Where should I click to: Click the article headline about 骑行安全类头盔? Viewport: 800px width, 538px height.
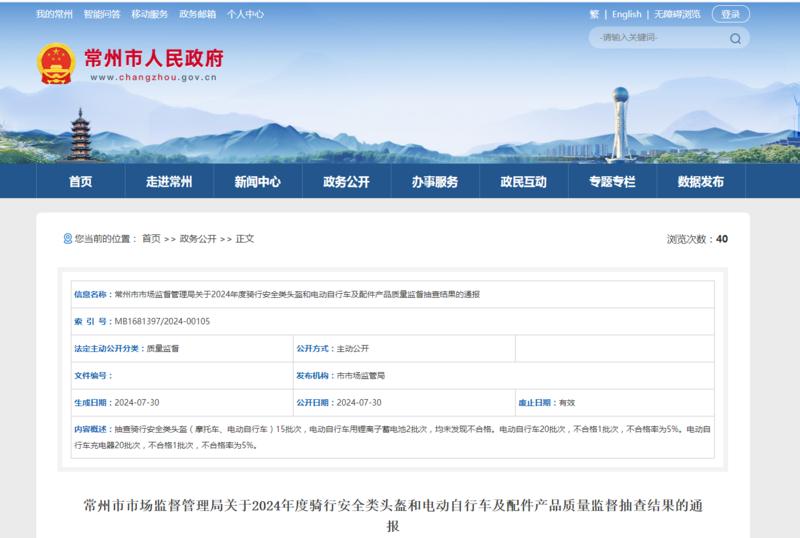coord(393,515)
